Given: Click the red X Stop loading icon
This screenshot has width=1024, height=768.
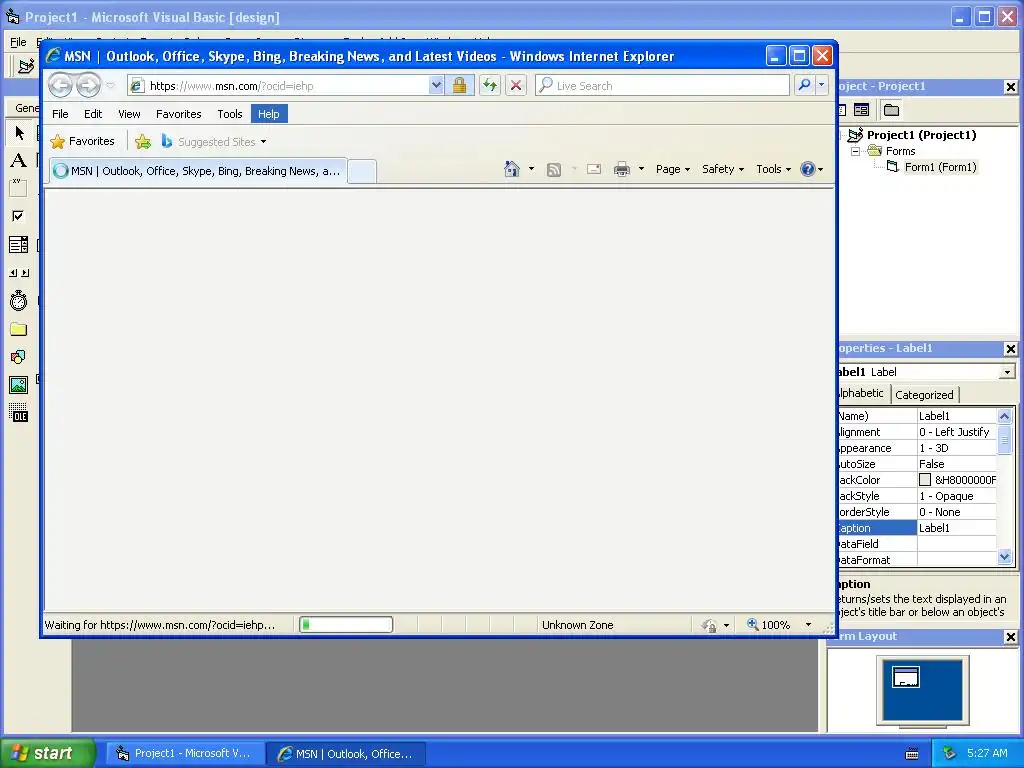Looking at the screenshot, I should point(516,86).
